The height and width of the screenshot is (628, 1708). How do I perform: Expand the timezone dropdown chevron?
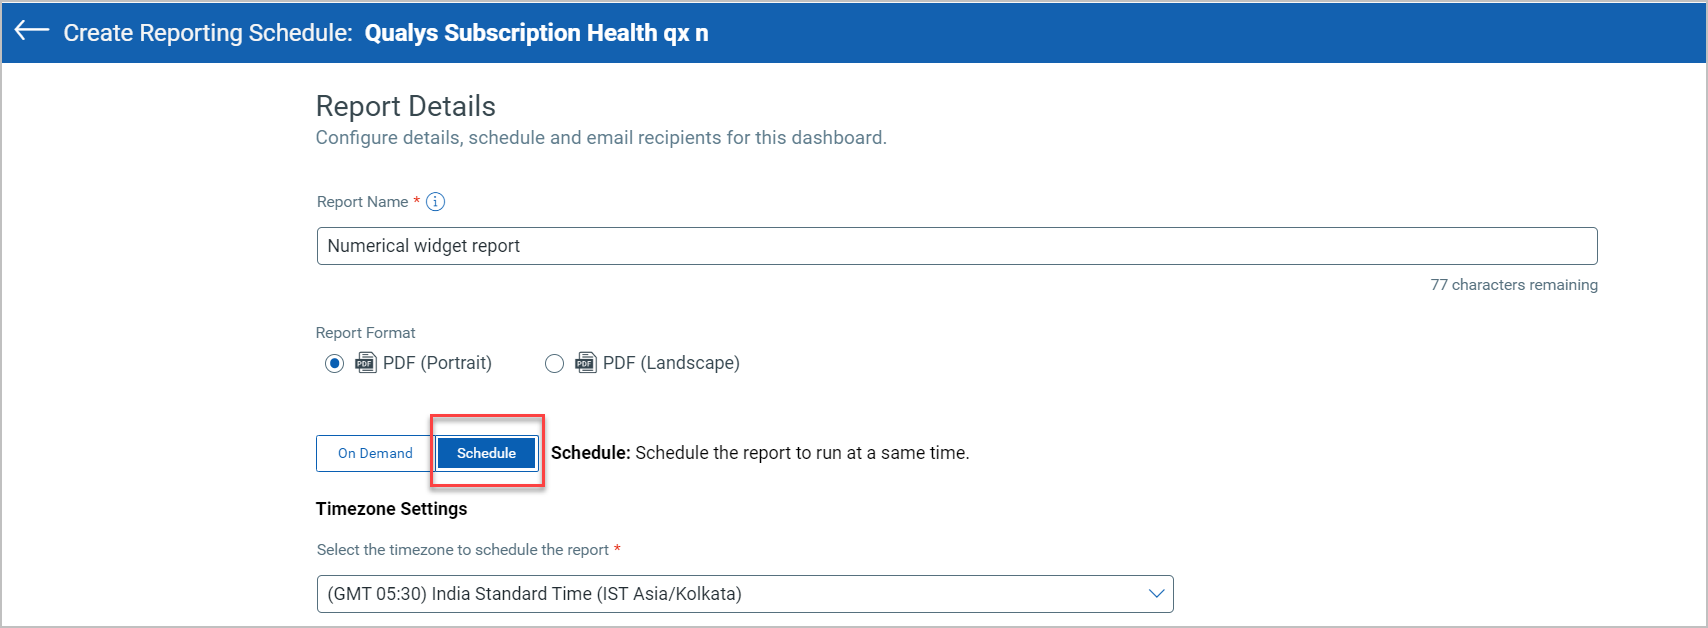1156,594
